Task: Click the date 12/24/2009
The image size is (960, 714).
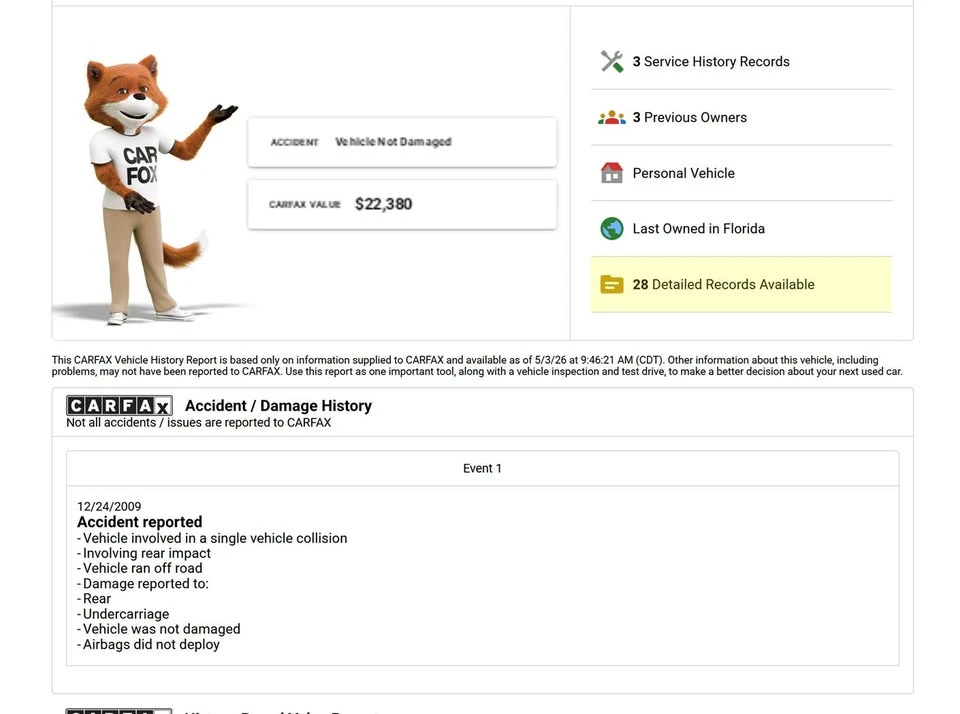Action: pyautogui.click(x=109, y=506)
